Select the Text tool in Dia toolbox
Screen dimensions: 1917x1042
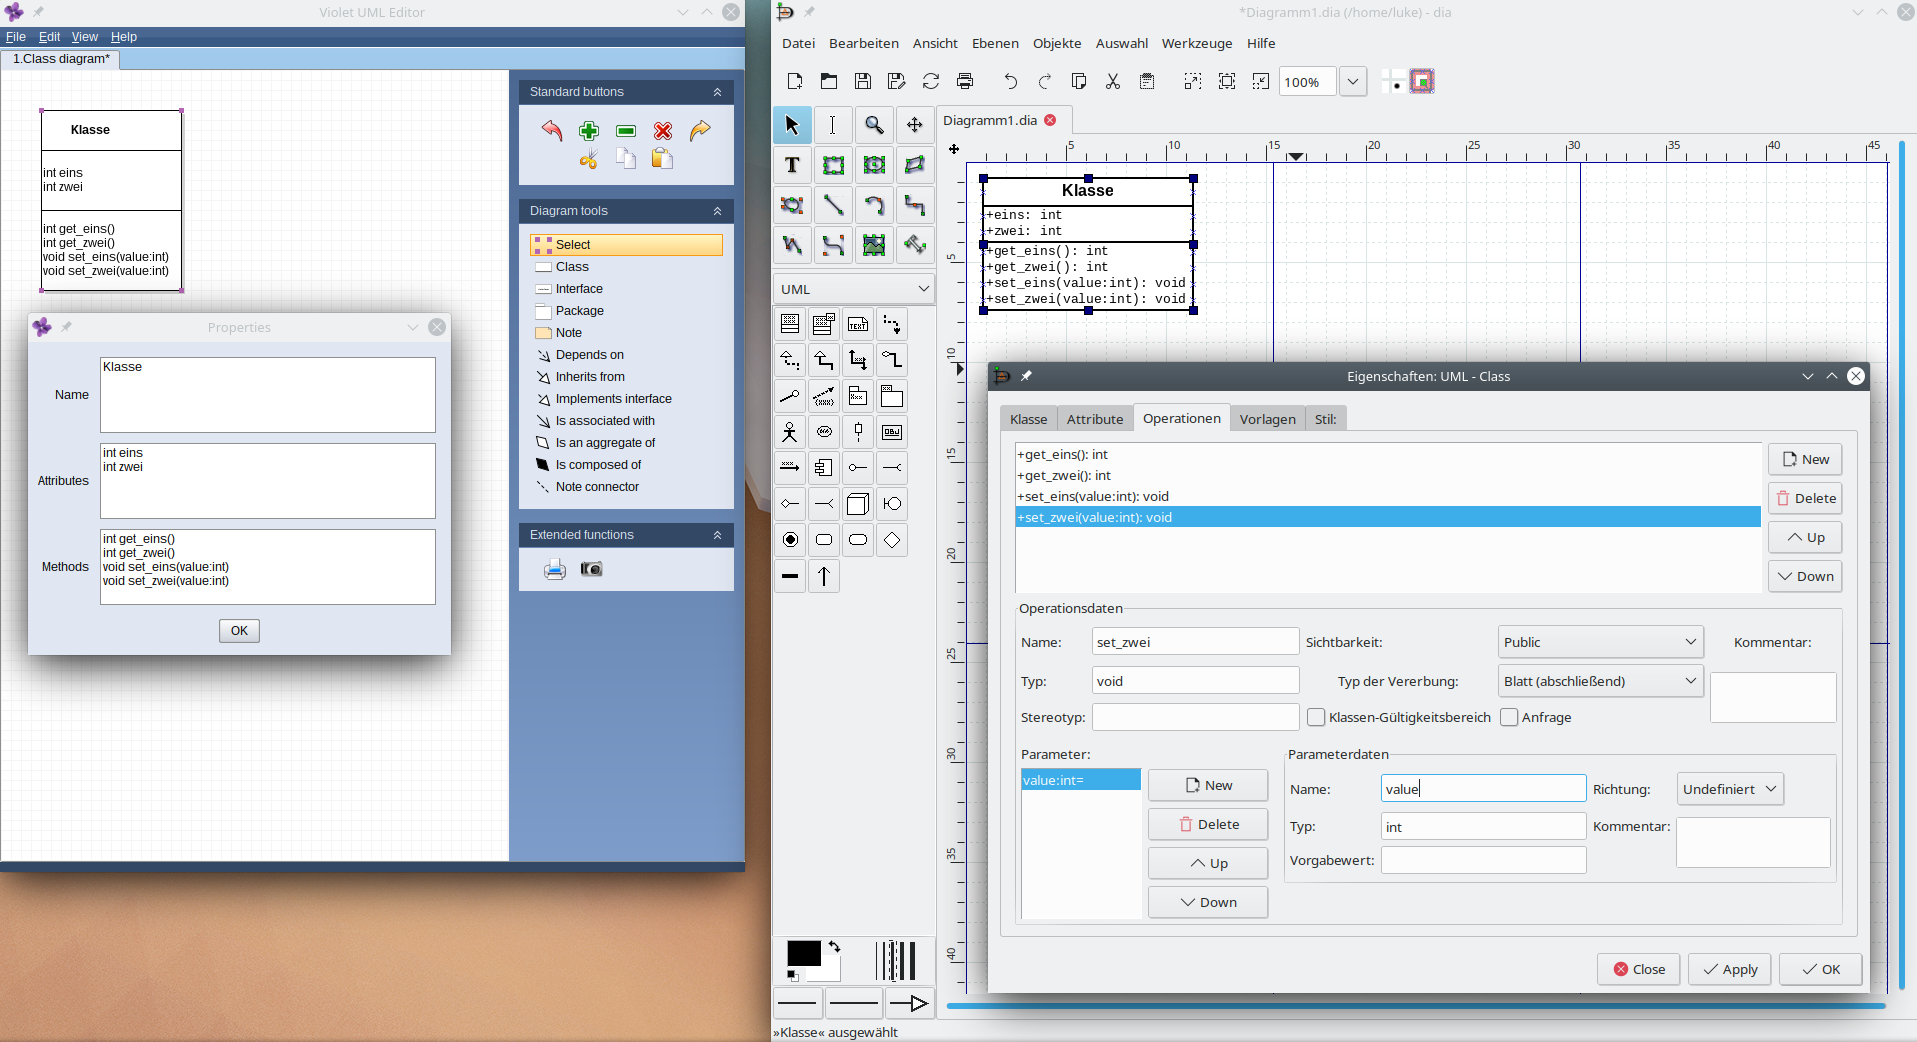[x=792, y=165]
